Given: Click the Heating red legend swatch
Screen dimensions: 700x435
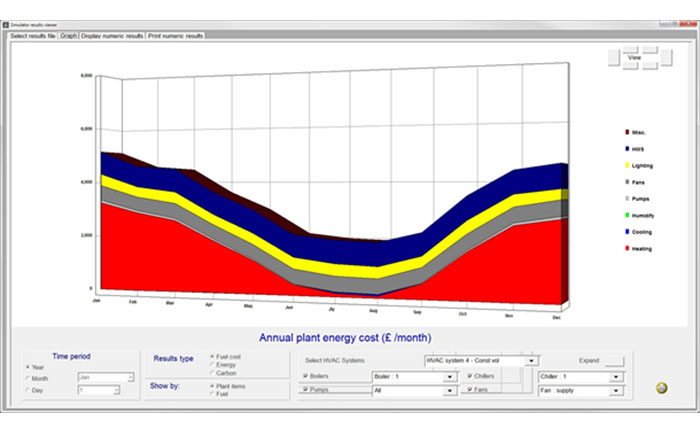Looking at the screenshot, I should coord(627,248).
